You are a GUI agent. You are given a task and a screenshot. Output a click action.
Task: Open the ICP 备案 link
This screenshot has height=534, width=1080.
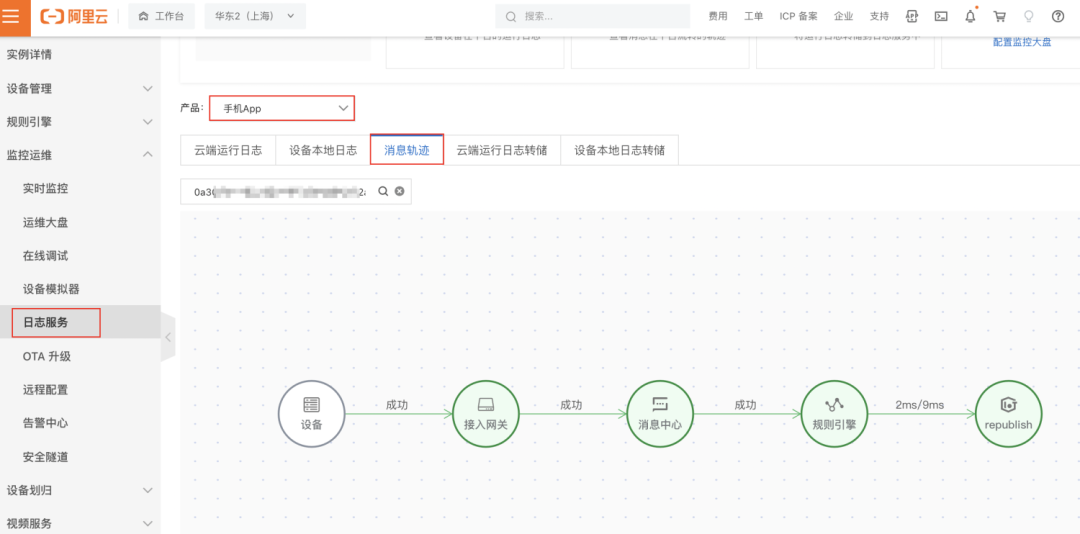pos(798,16)
